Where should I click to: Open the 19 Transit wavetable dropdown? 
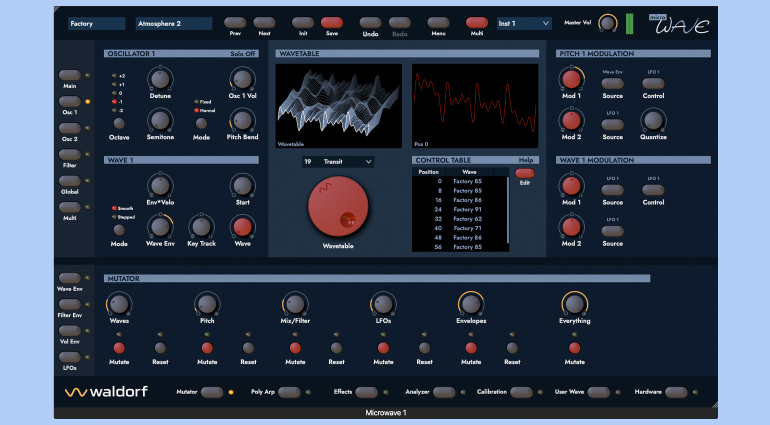pos(338,162)
